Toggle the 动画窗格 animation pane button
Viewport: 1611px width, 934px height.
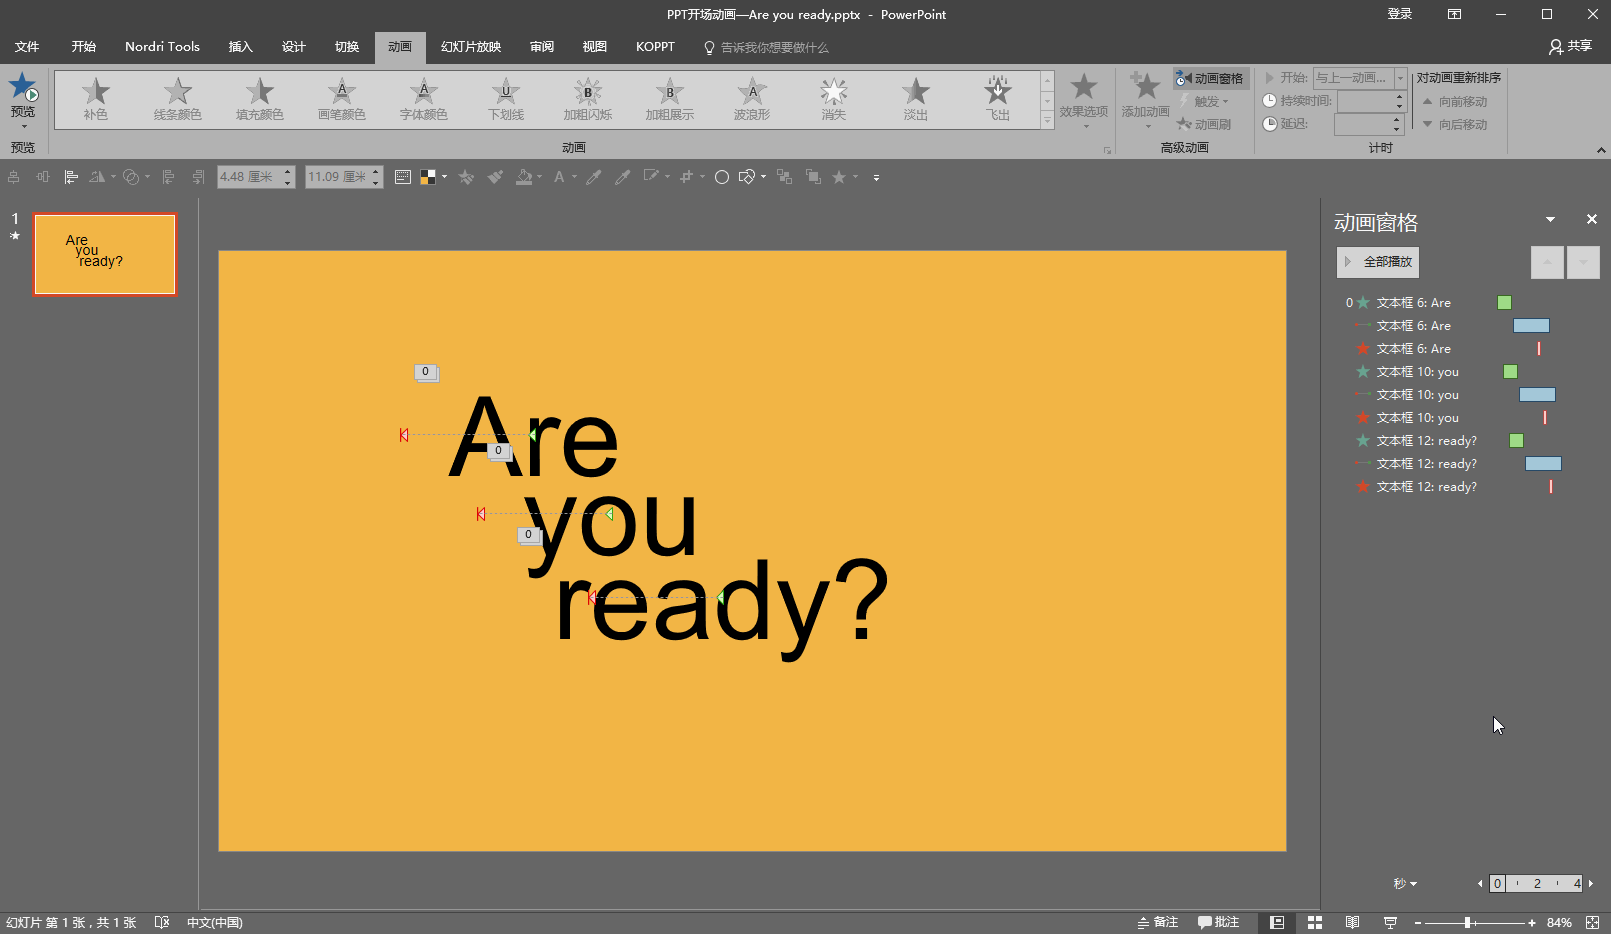coord(1210,78)
